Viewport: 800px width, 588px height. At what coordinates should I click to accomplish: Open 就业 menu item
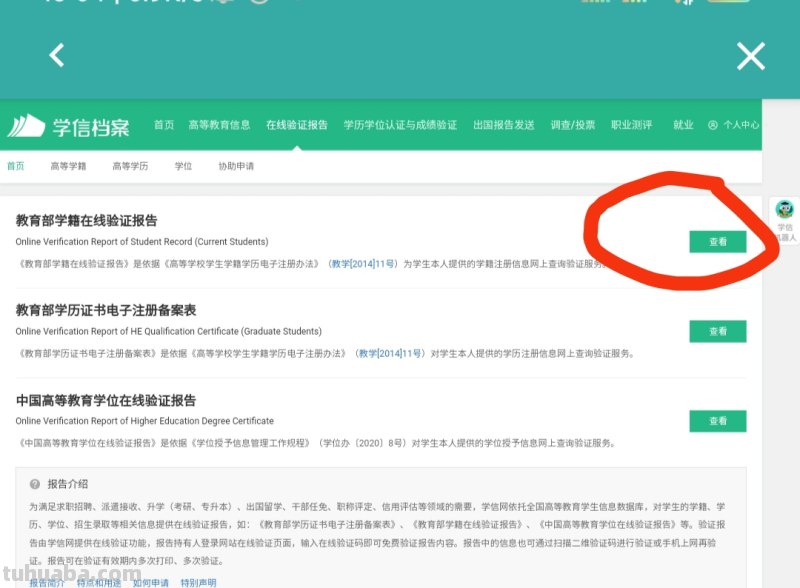point(683,125)
